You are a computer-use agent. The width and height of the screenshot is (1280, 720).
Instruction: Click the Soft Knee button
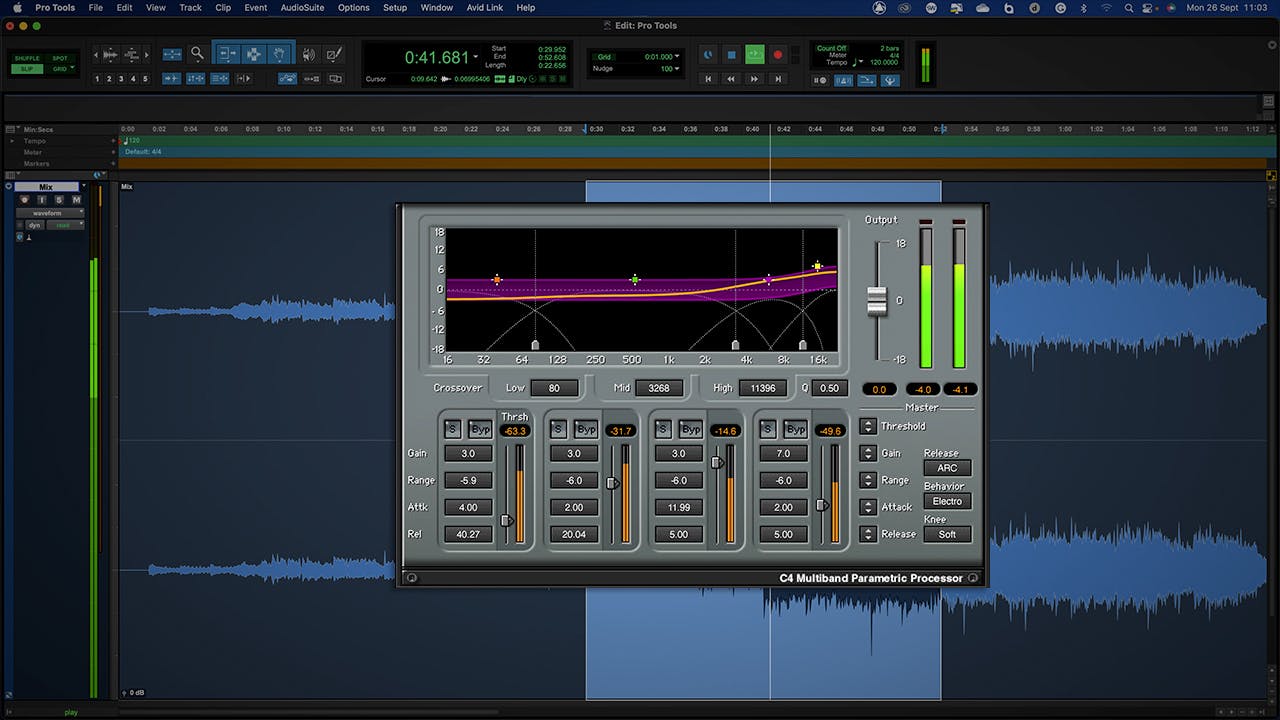click(x=947, y=534)
